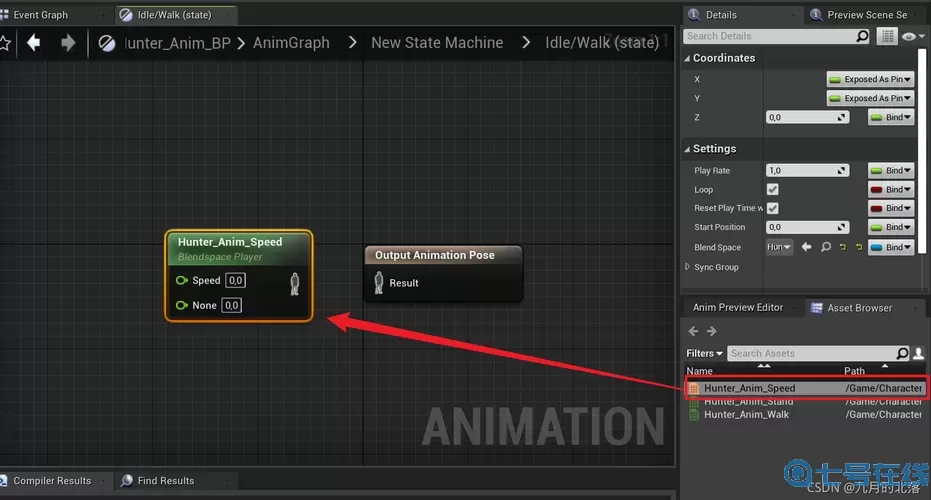Click the Z coordinate value field
Screen dimensions: 931x500
coord(807,118)
